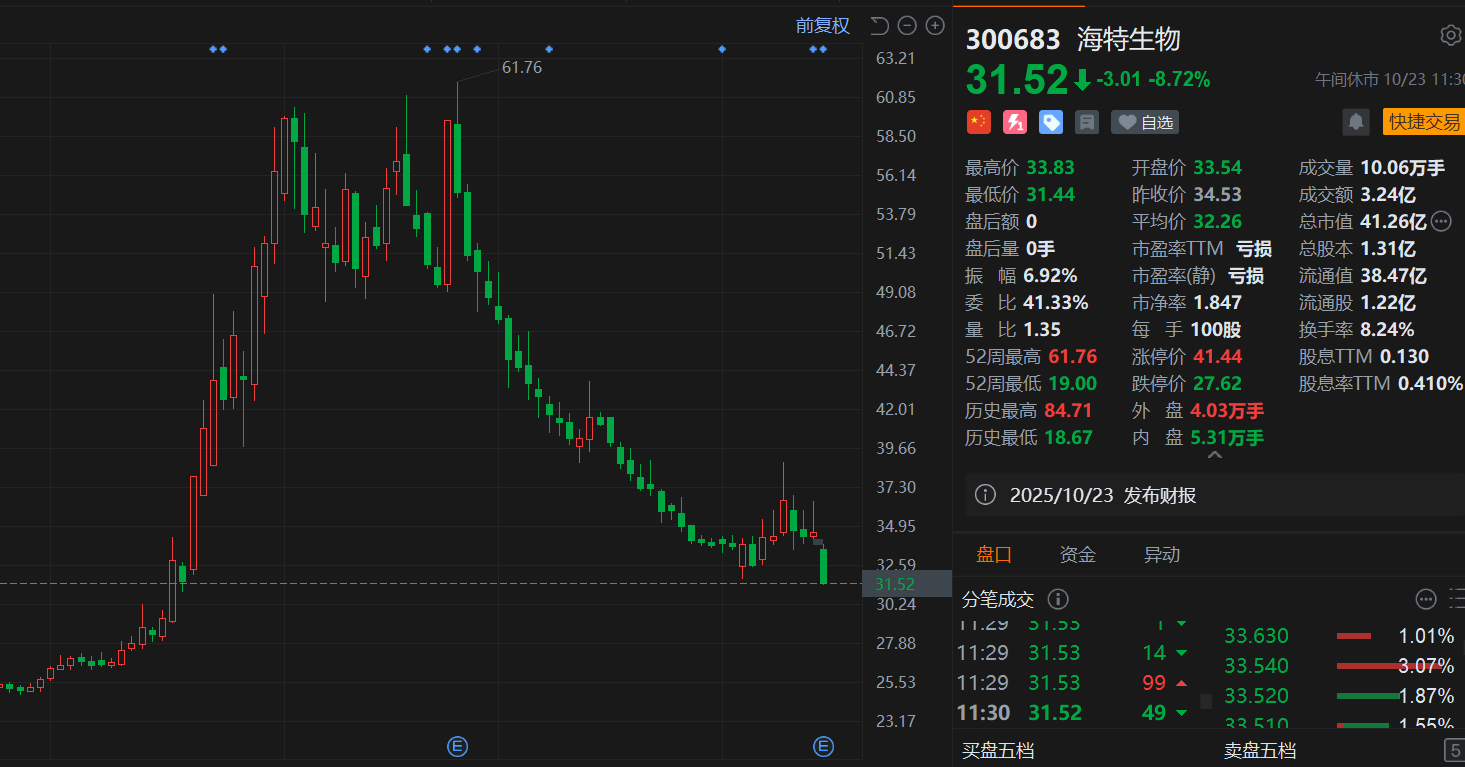Open the more menu in 分笔成交 header

pos(1426,599)
